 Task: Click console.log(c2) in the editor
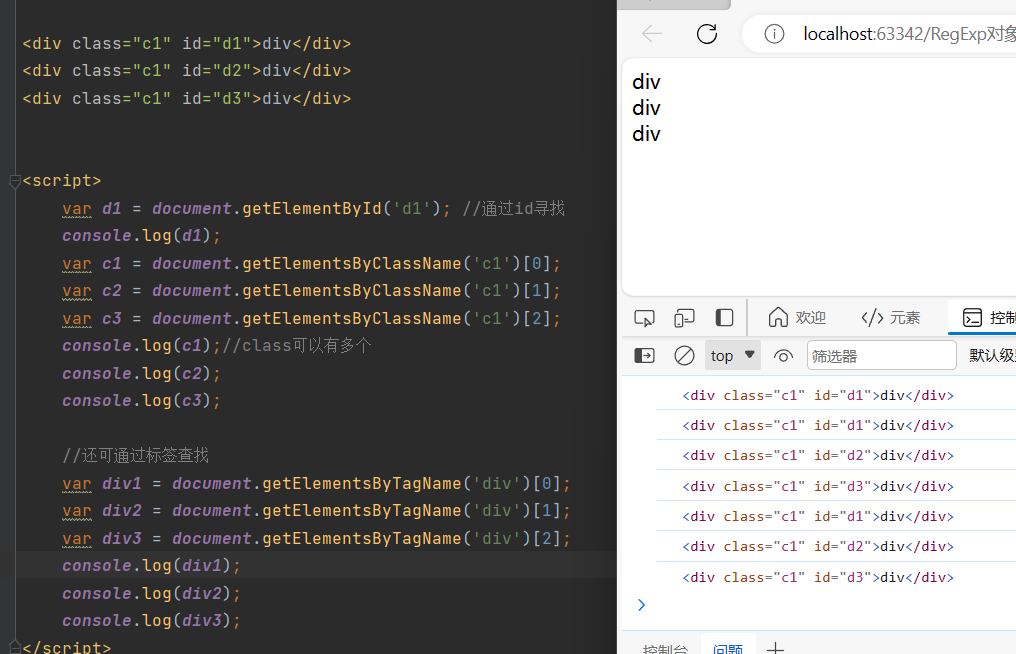click(141, 373)
